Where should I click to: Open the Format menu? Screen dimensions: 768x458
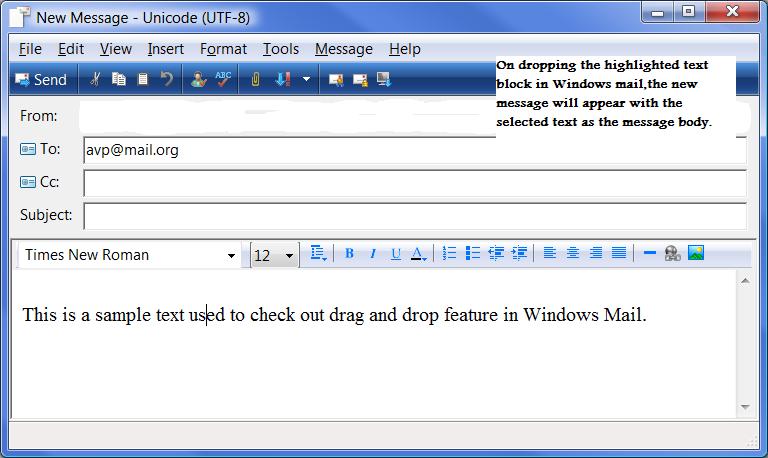tap(223, 49)
